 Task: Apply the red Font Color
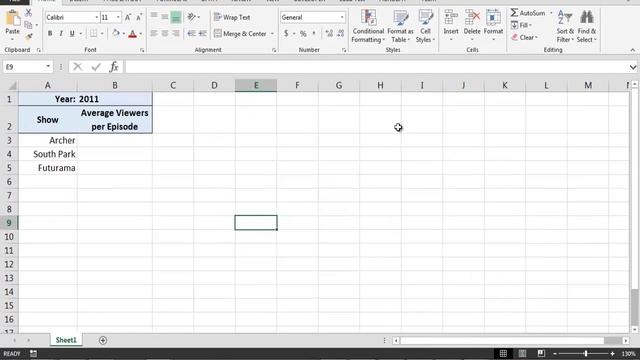pyautogui.click(x=132, y=33)
